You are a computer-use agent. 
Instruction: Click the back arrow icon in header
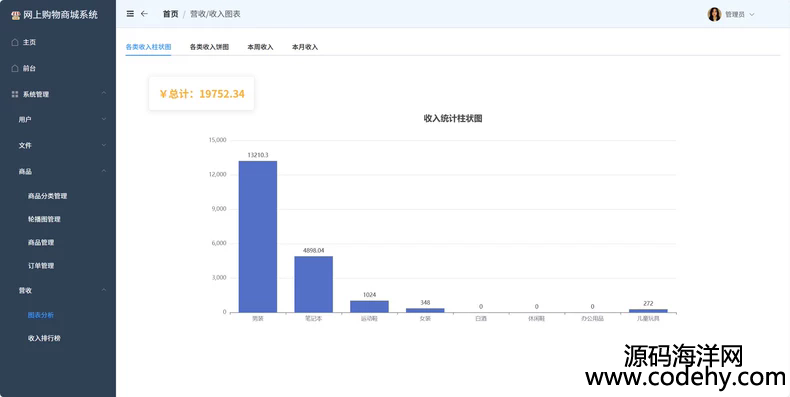tap(144, 14)
